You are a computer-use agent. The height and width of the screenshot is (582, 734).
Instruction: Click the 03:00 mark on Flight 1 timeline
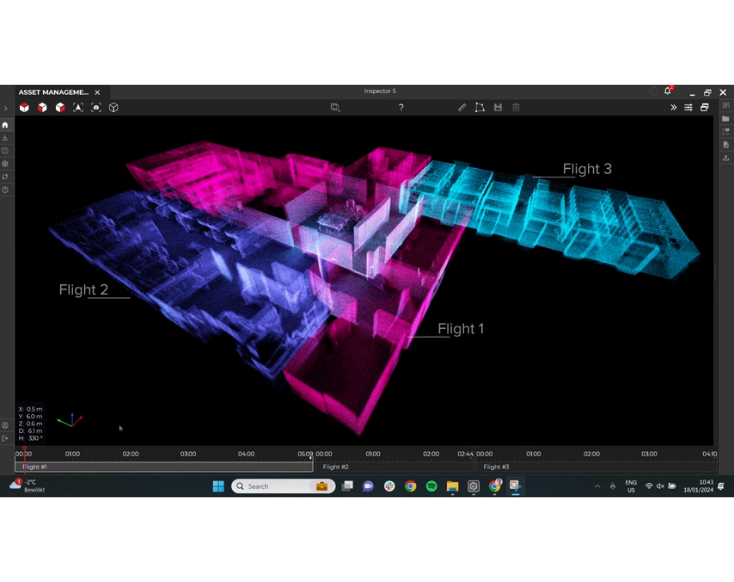click(x=188, y=454)
